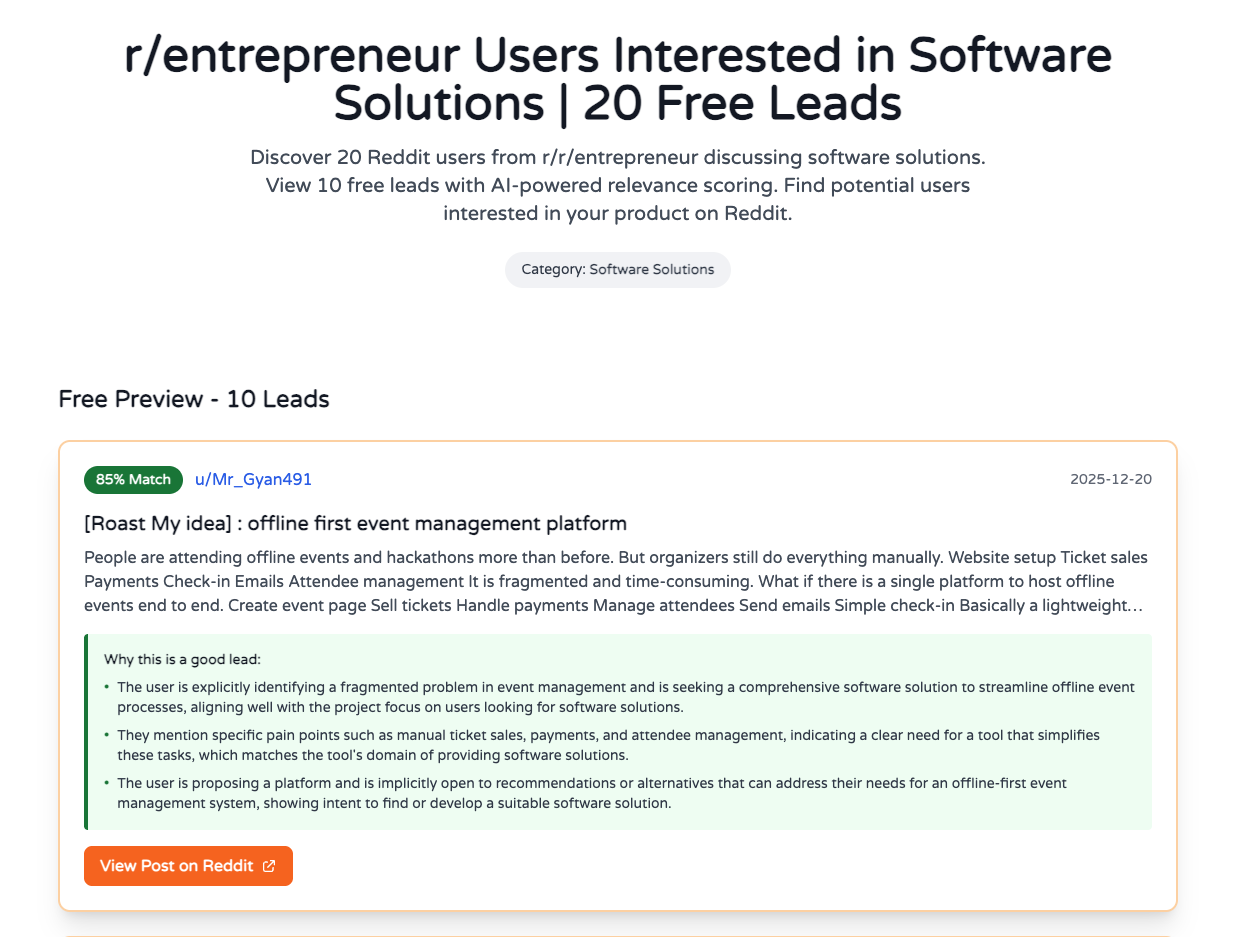
Task: Click the external link icon on orange button
Action: (269, 866)
